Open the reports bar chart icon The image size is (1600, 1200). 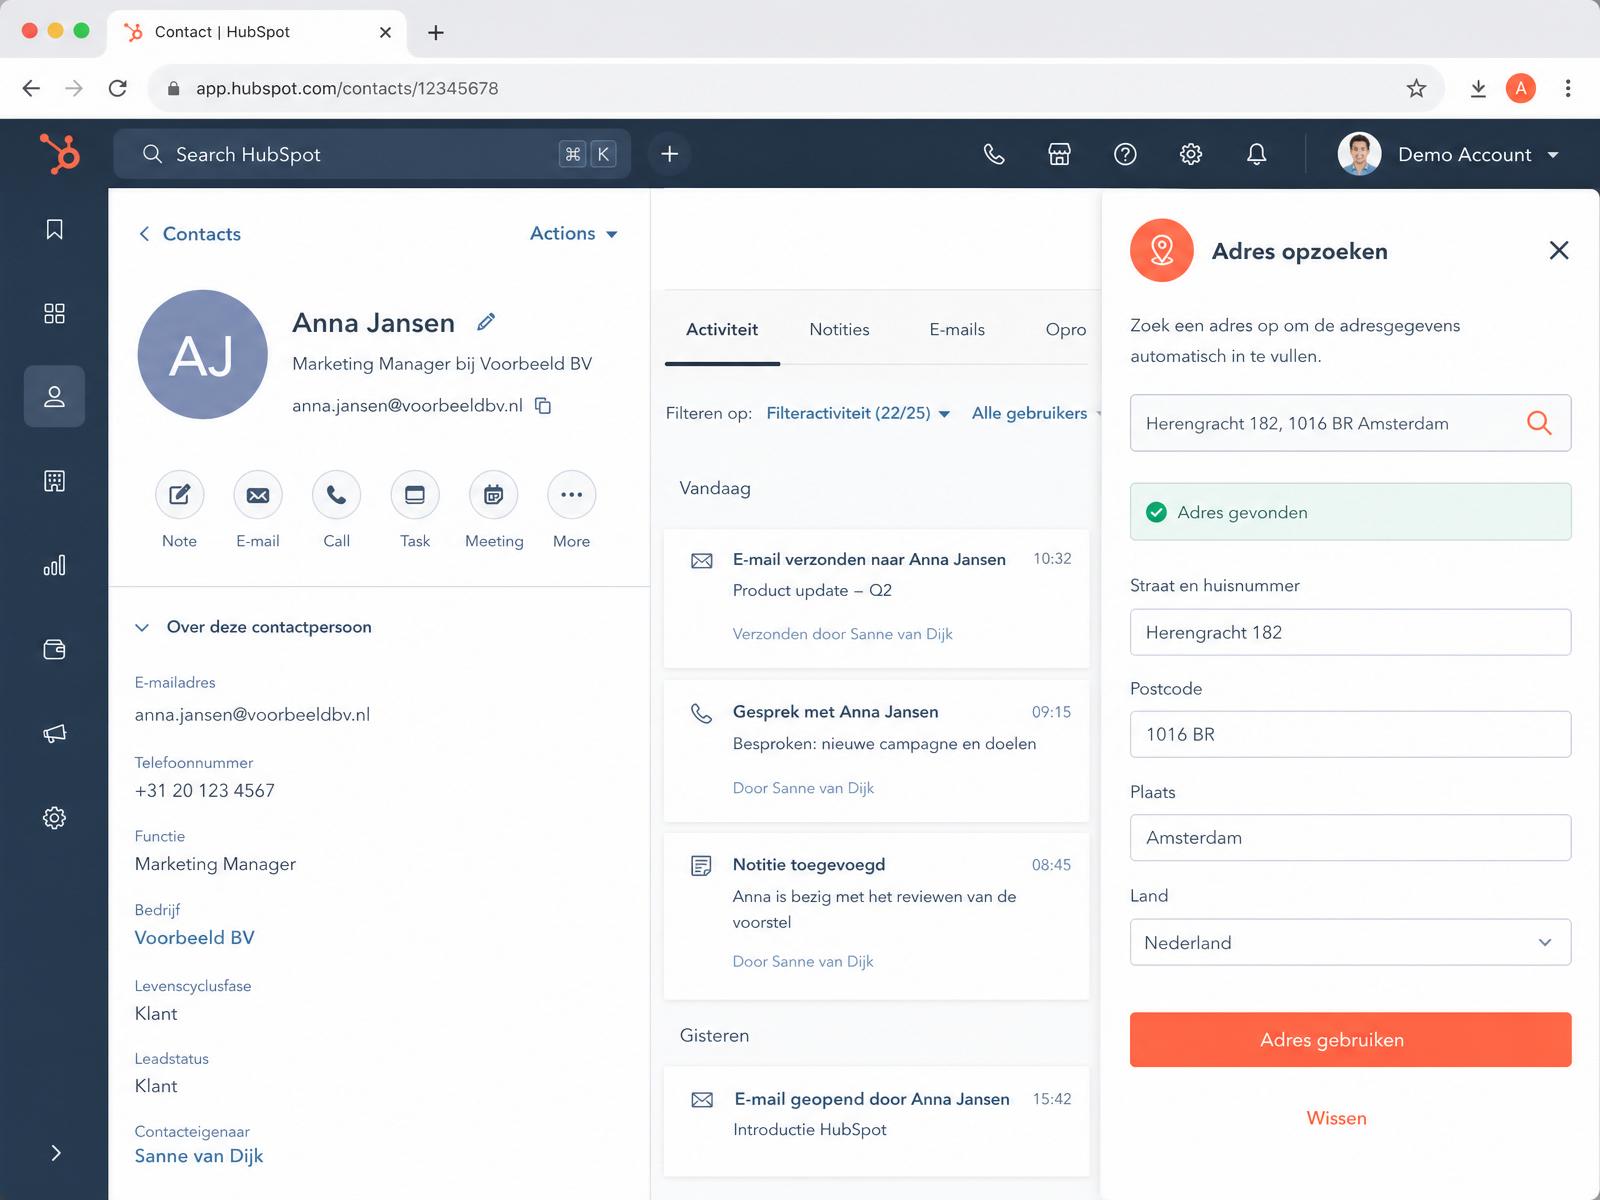pyautogui.click(x=55, y=565)
